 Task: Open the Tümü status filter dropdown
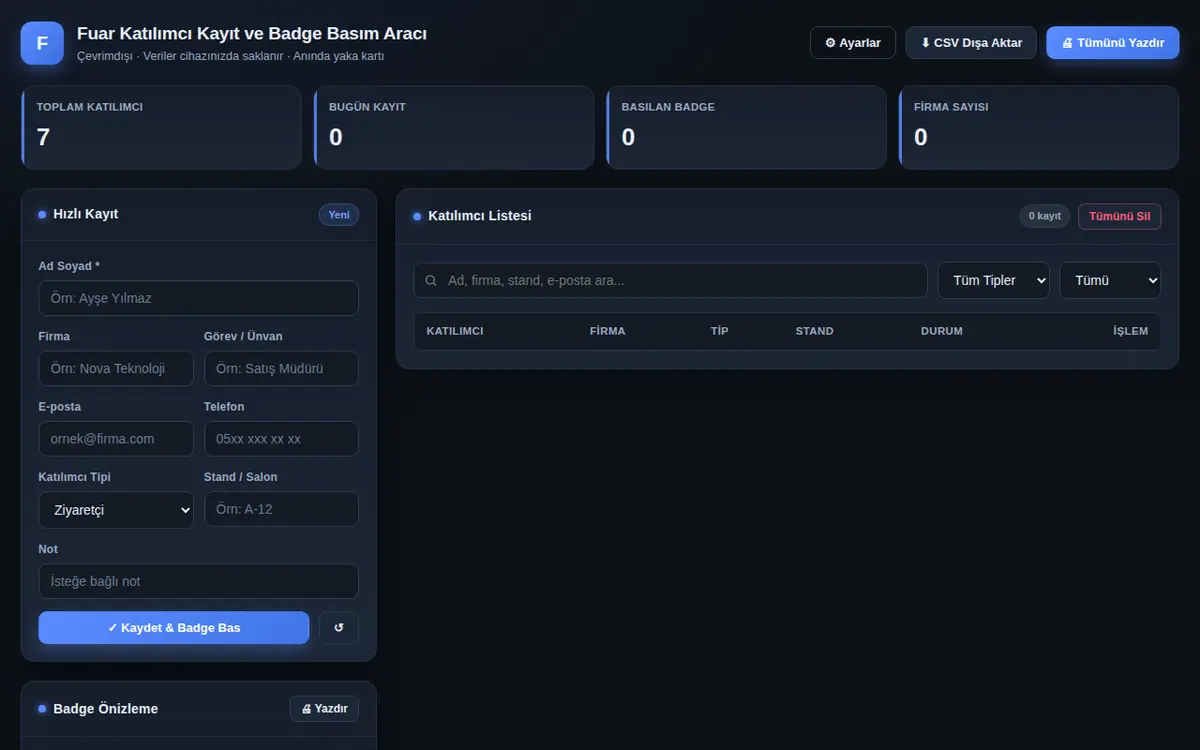tap(1110, 281)
